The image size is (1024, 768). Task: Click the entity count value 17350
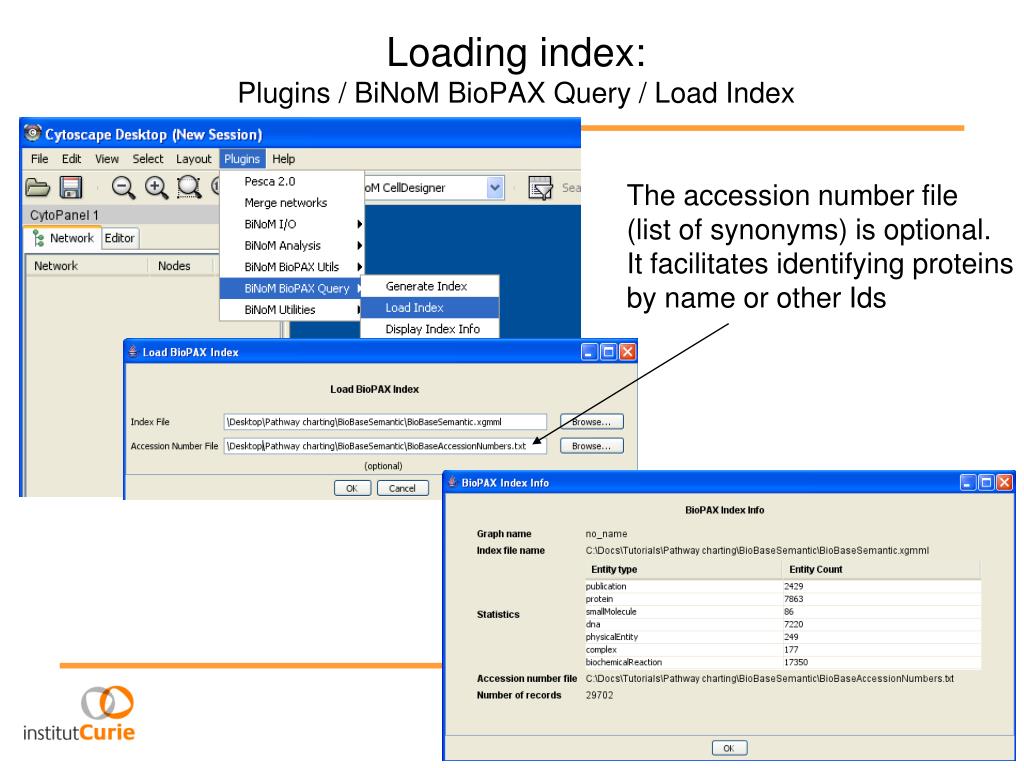click(x=796, y=662)
